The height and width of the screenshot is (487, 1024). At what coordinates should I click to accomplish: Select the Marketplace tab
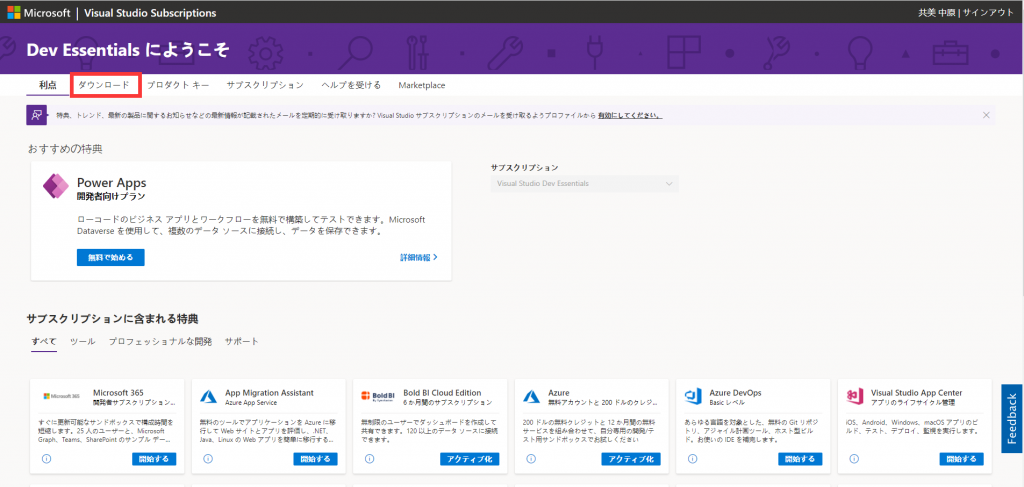pyautogui.click(x=421, y=85)
